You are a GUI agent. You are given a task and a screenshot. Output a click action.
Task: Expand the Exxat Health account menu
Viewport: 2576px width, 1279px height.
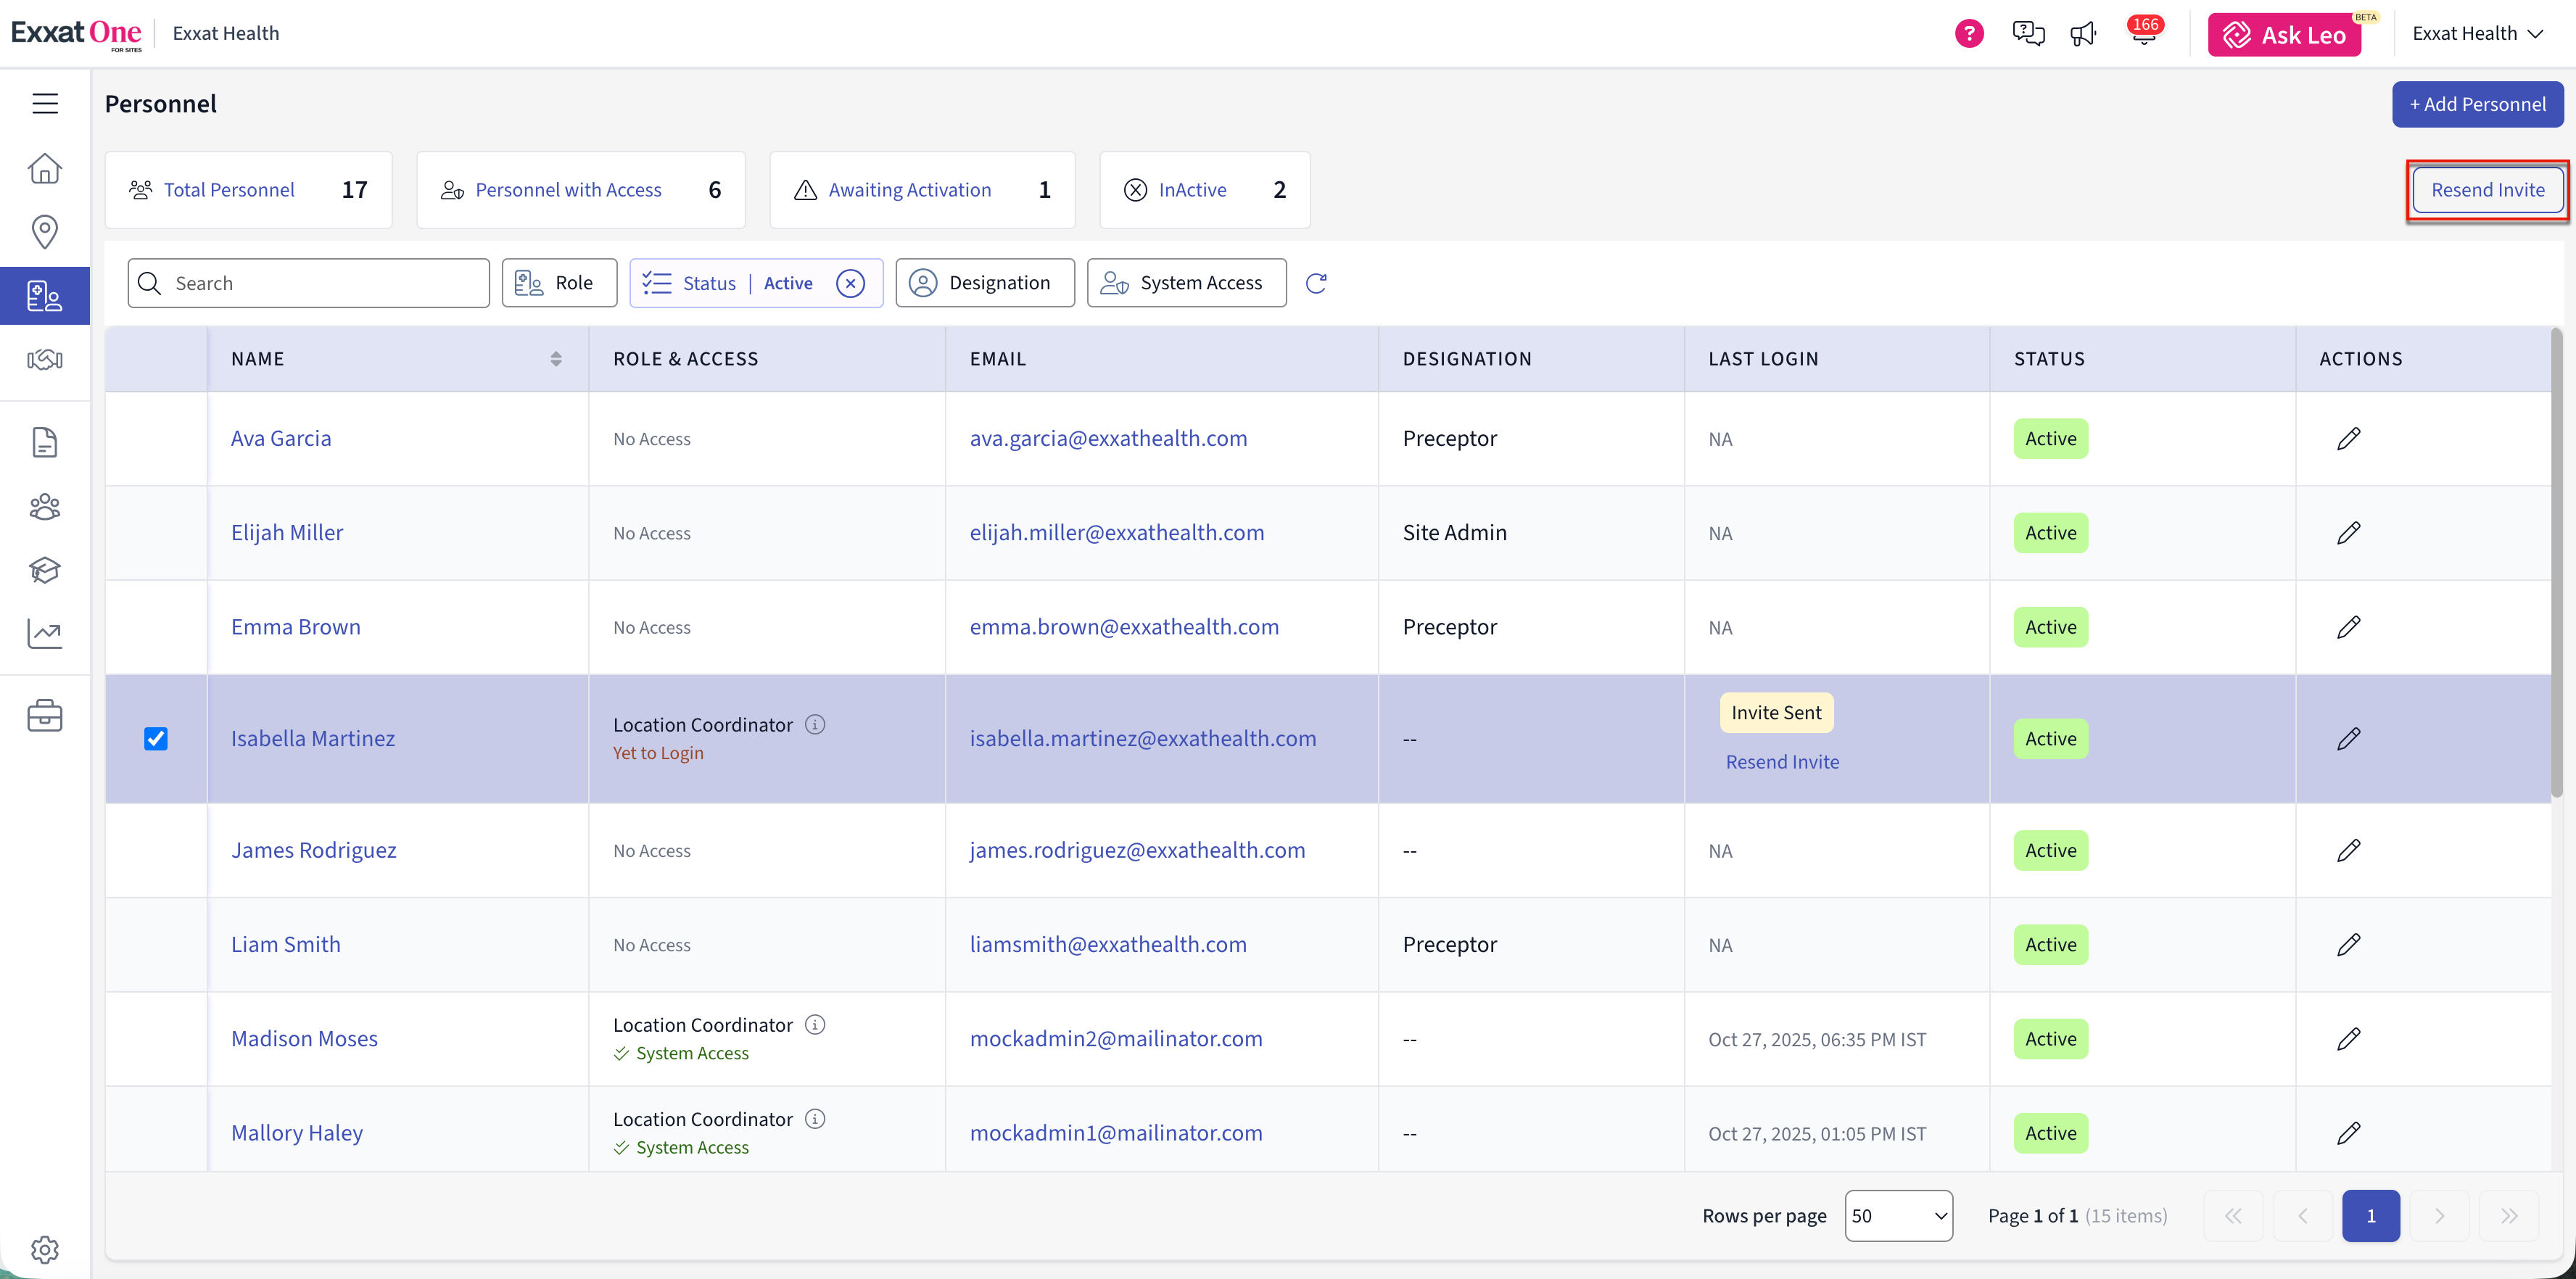point(2477,34)
